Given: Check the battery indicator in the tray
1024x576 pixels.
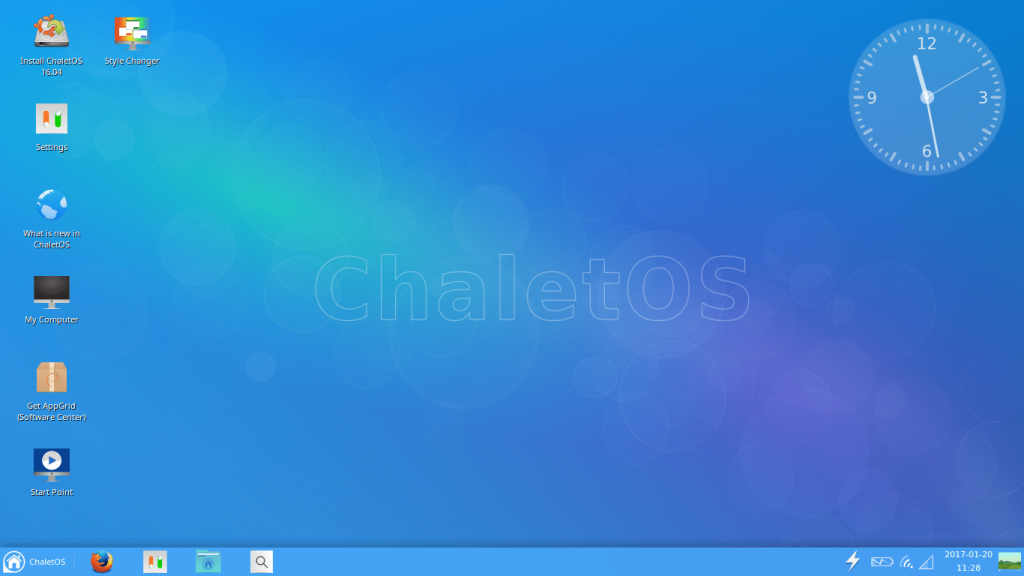Looking at the screenshot, I should 882,562.
